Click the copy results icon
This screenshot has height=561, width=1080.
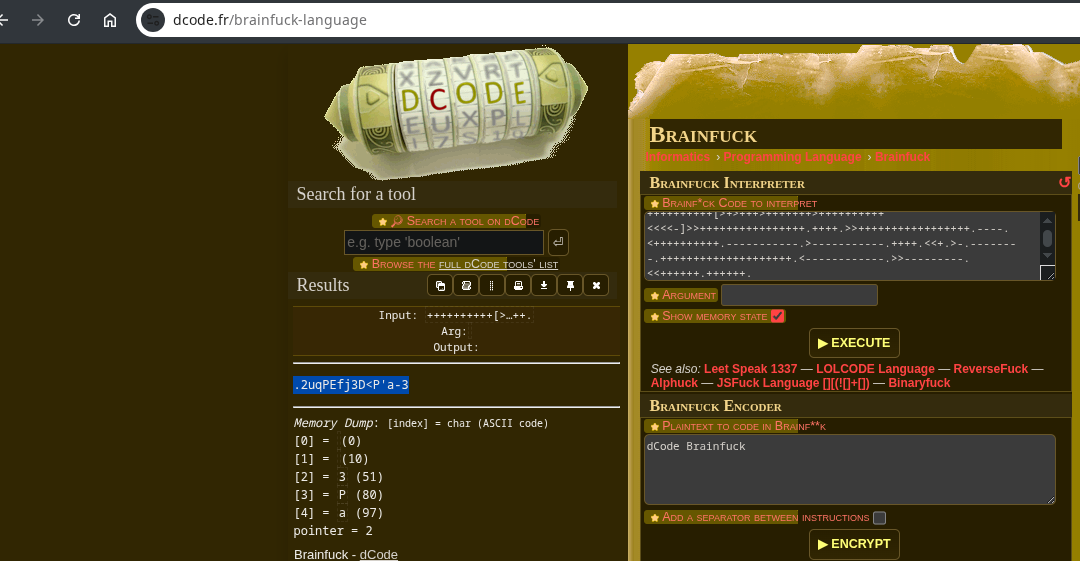440,286
